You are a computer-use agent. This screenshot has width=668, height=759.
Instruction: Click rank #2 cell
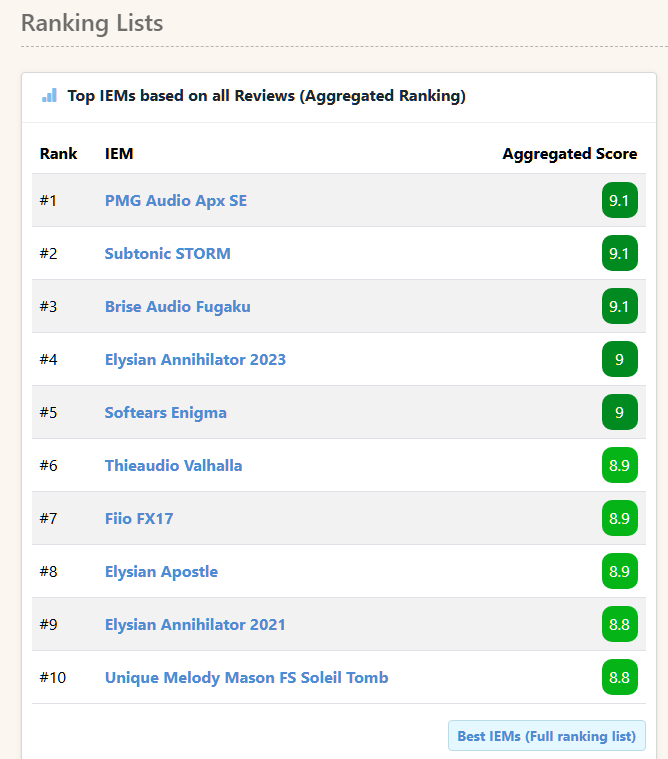click(x=48, y=254)
